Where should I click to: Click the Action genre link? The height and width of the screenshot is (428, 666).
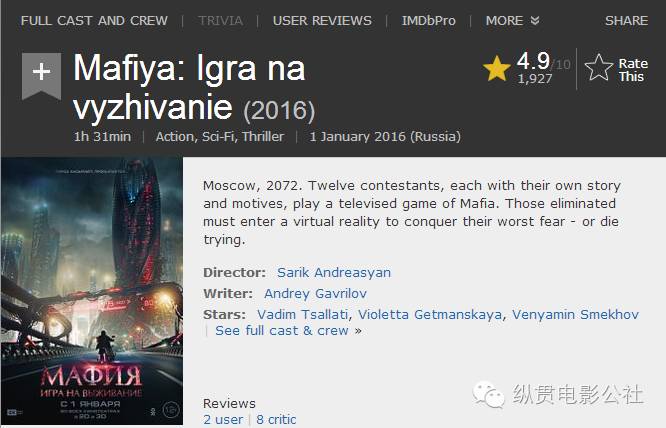(175, 136)
